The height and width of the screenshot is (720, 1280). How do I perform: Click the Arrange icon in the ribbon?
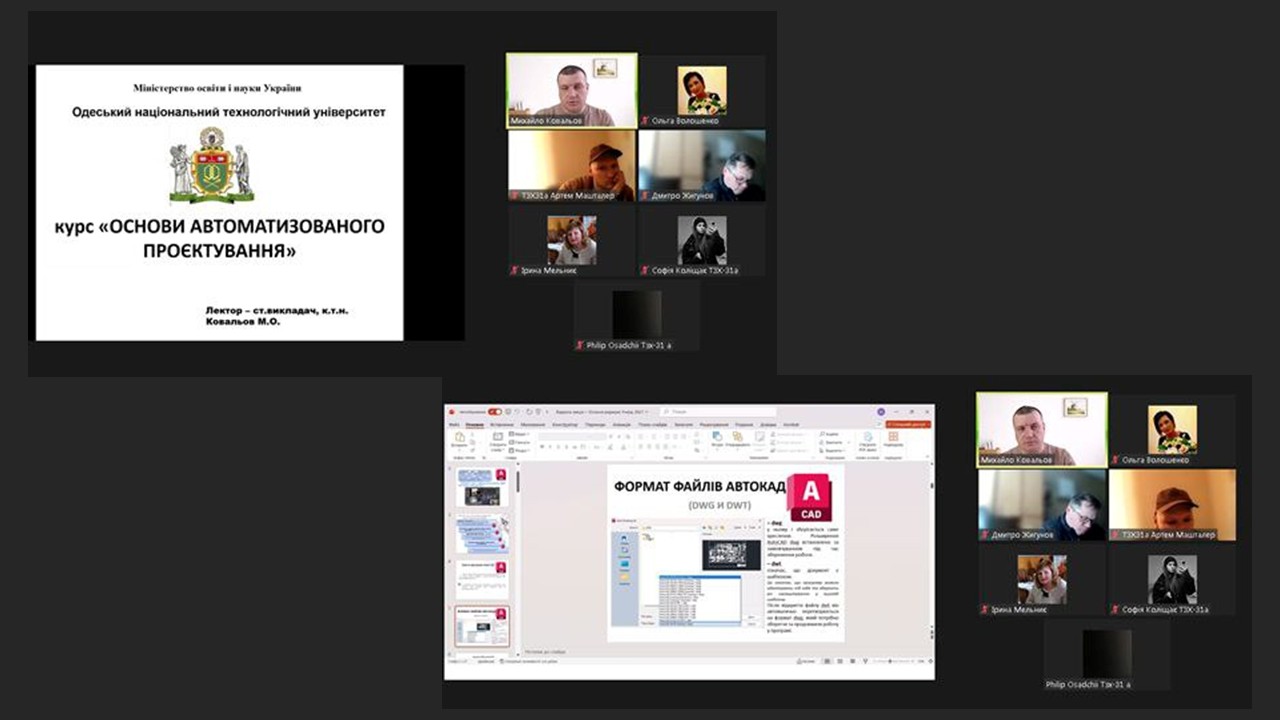[x=739, y=438]
